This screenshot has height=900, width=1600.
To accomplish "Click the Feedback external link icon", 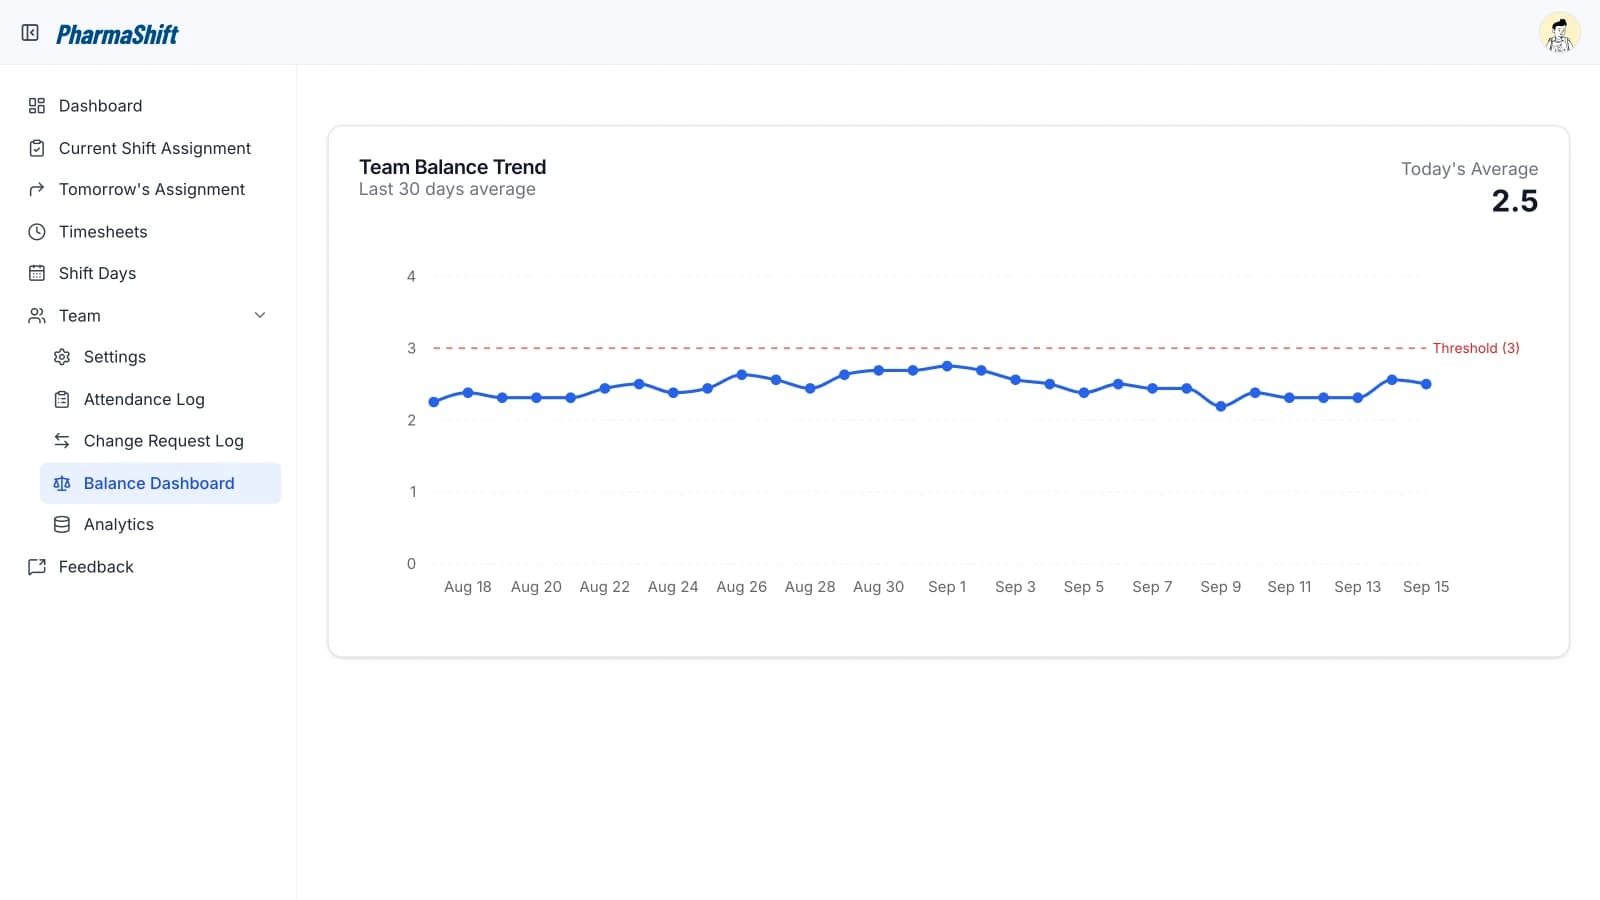I will click(x=37, y=567).
